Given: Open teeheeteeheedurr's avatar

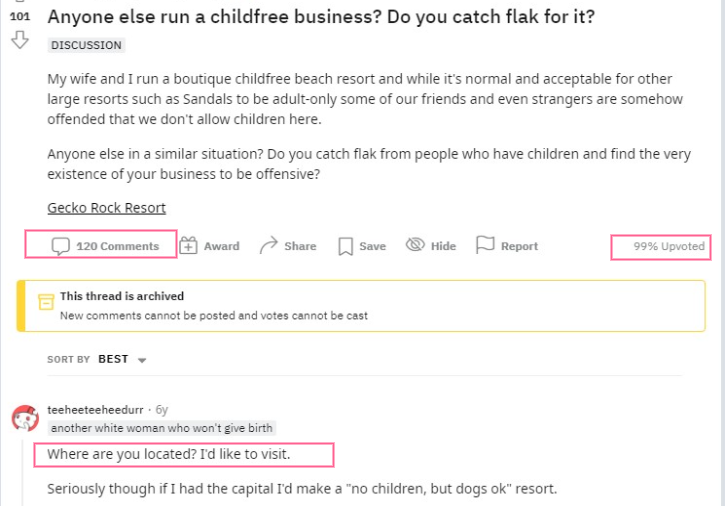Looking at the screenshot, I should click(x=25, y=418).
